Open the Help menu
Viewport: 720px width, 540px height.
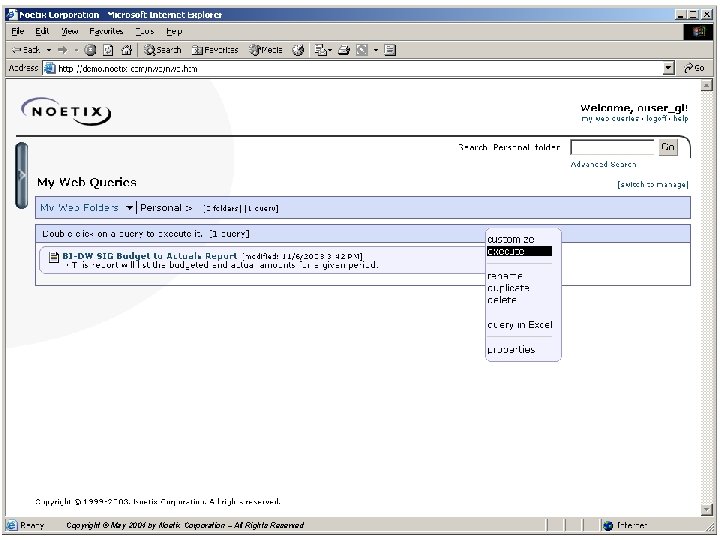(174, 31)
